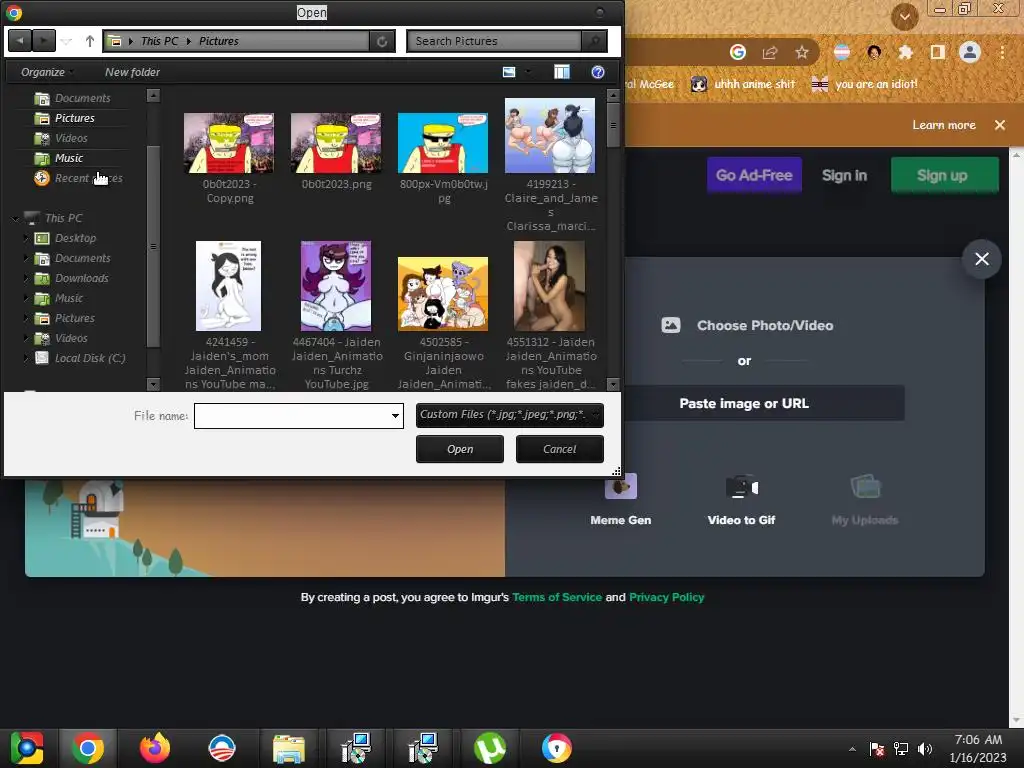Open the 'you are an idiot!' bookmark
The height and width of the screenshot is (768, 1024).
pos(864,84)
